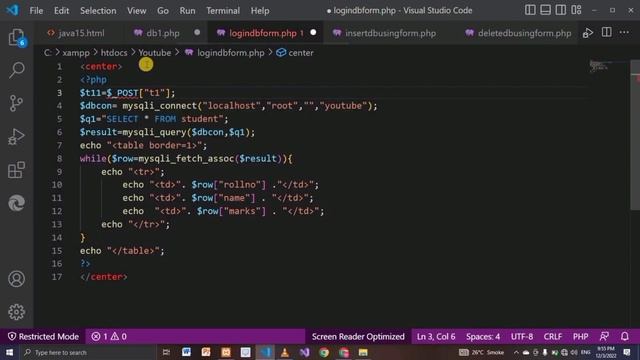Click the Restricted Mode status item
The height and width of the screenshot is (360, 640).
click(x=43, y=336)
